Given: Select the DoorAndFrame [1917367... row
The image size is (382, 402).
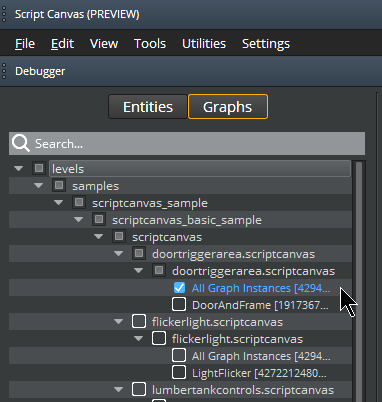Looking at the screenshot, I should 260,305.
